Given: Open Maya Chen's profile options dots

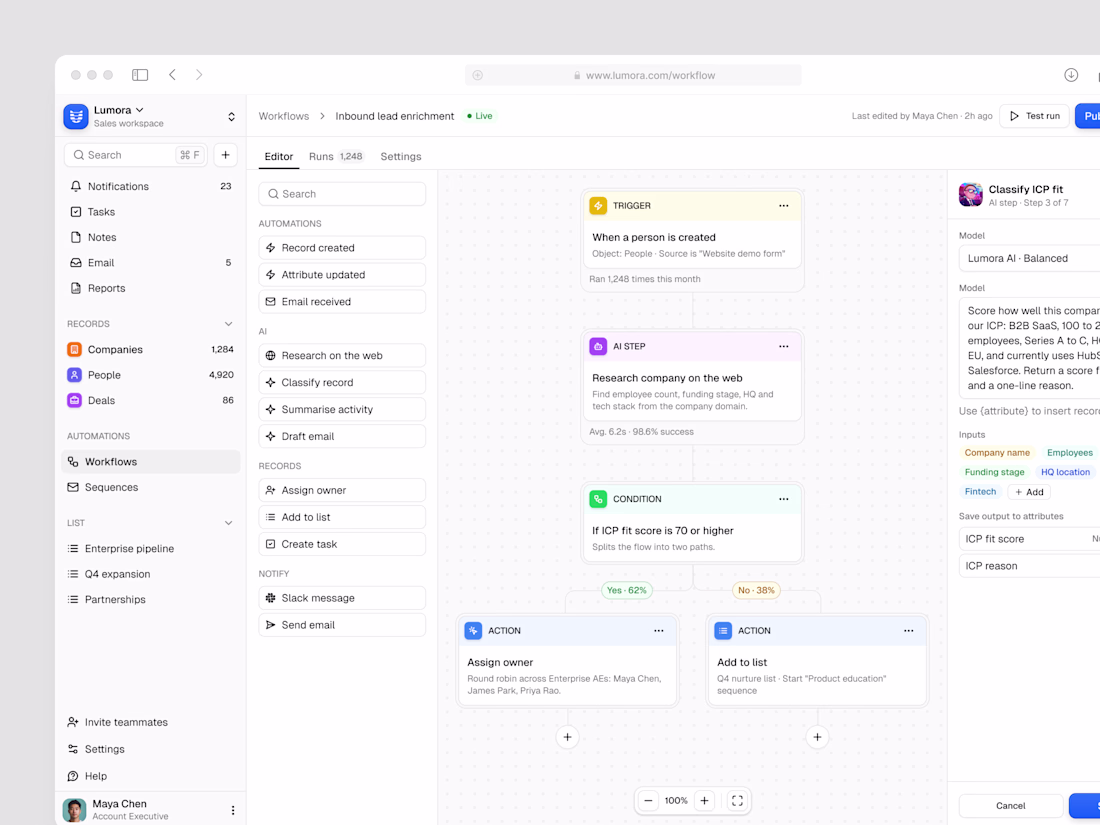Looking at the screenshot, I should click(x=233, y=810).
